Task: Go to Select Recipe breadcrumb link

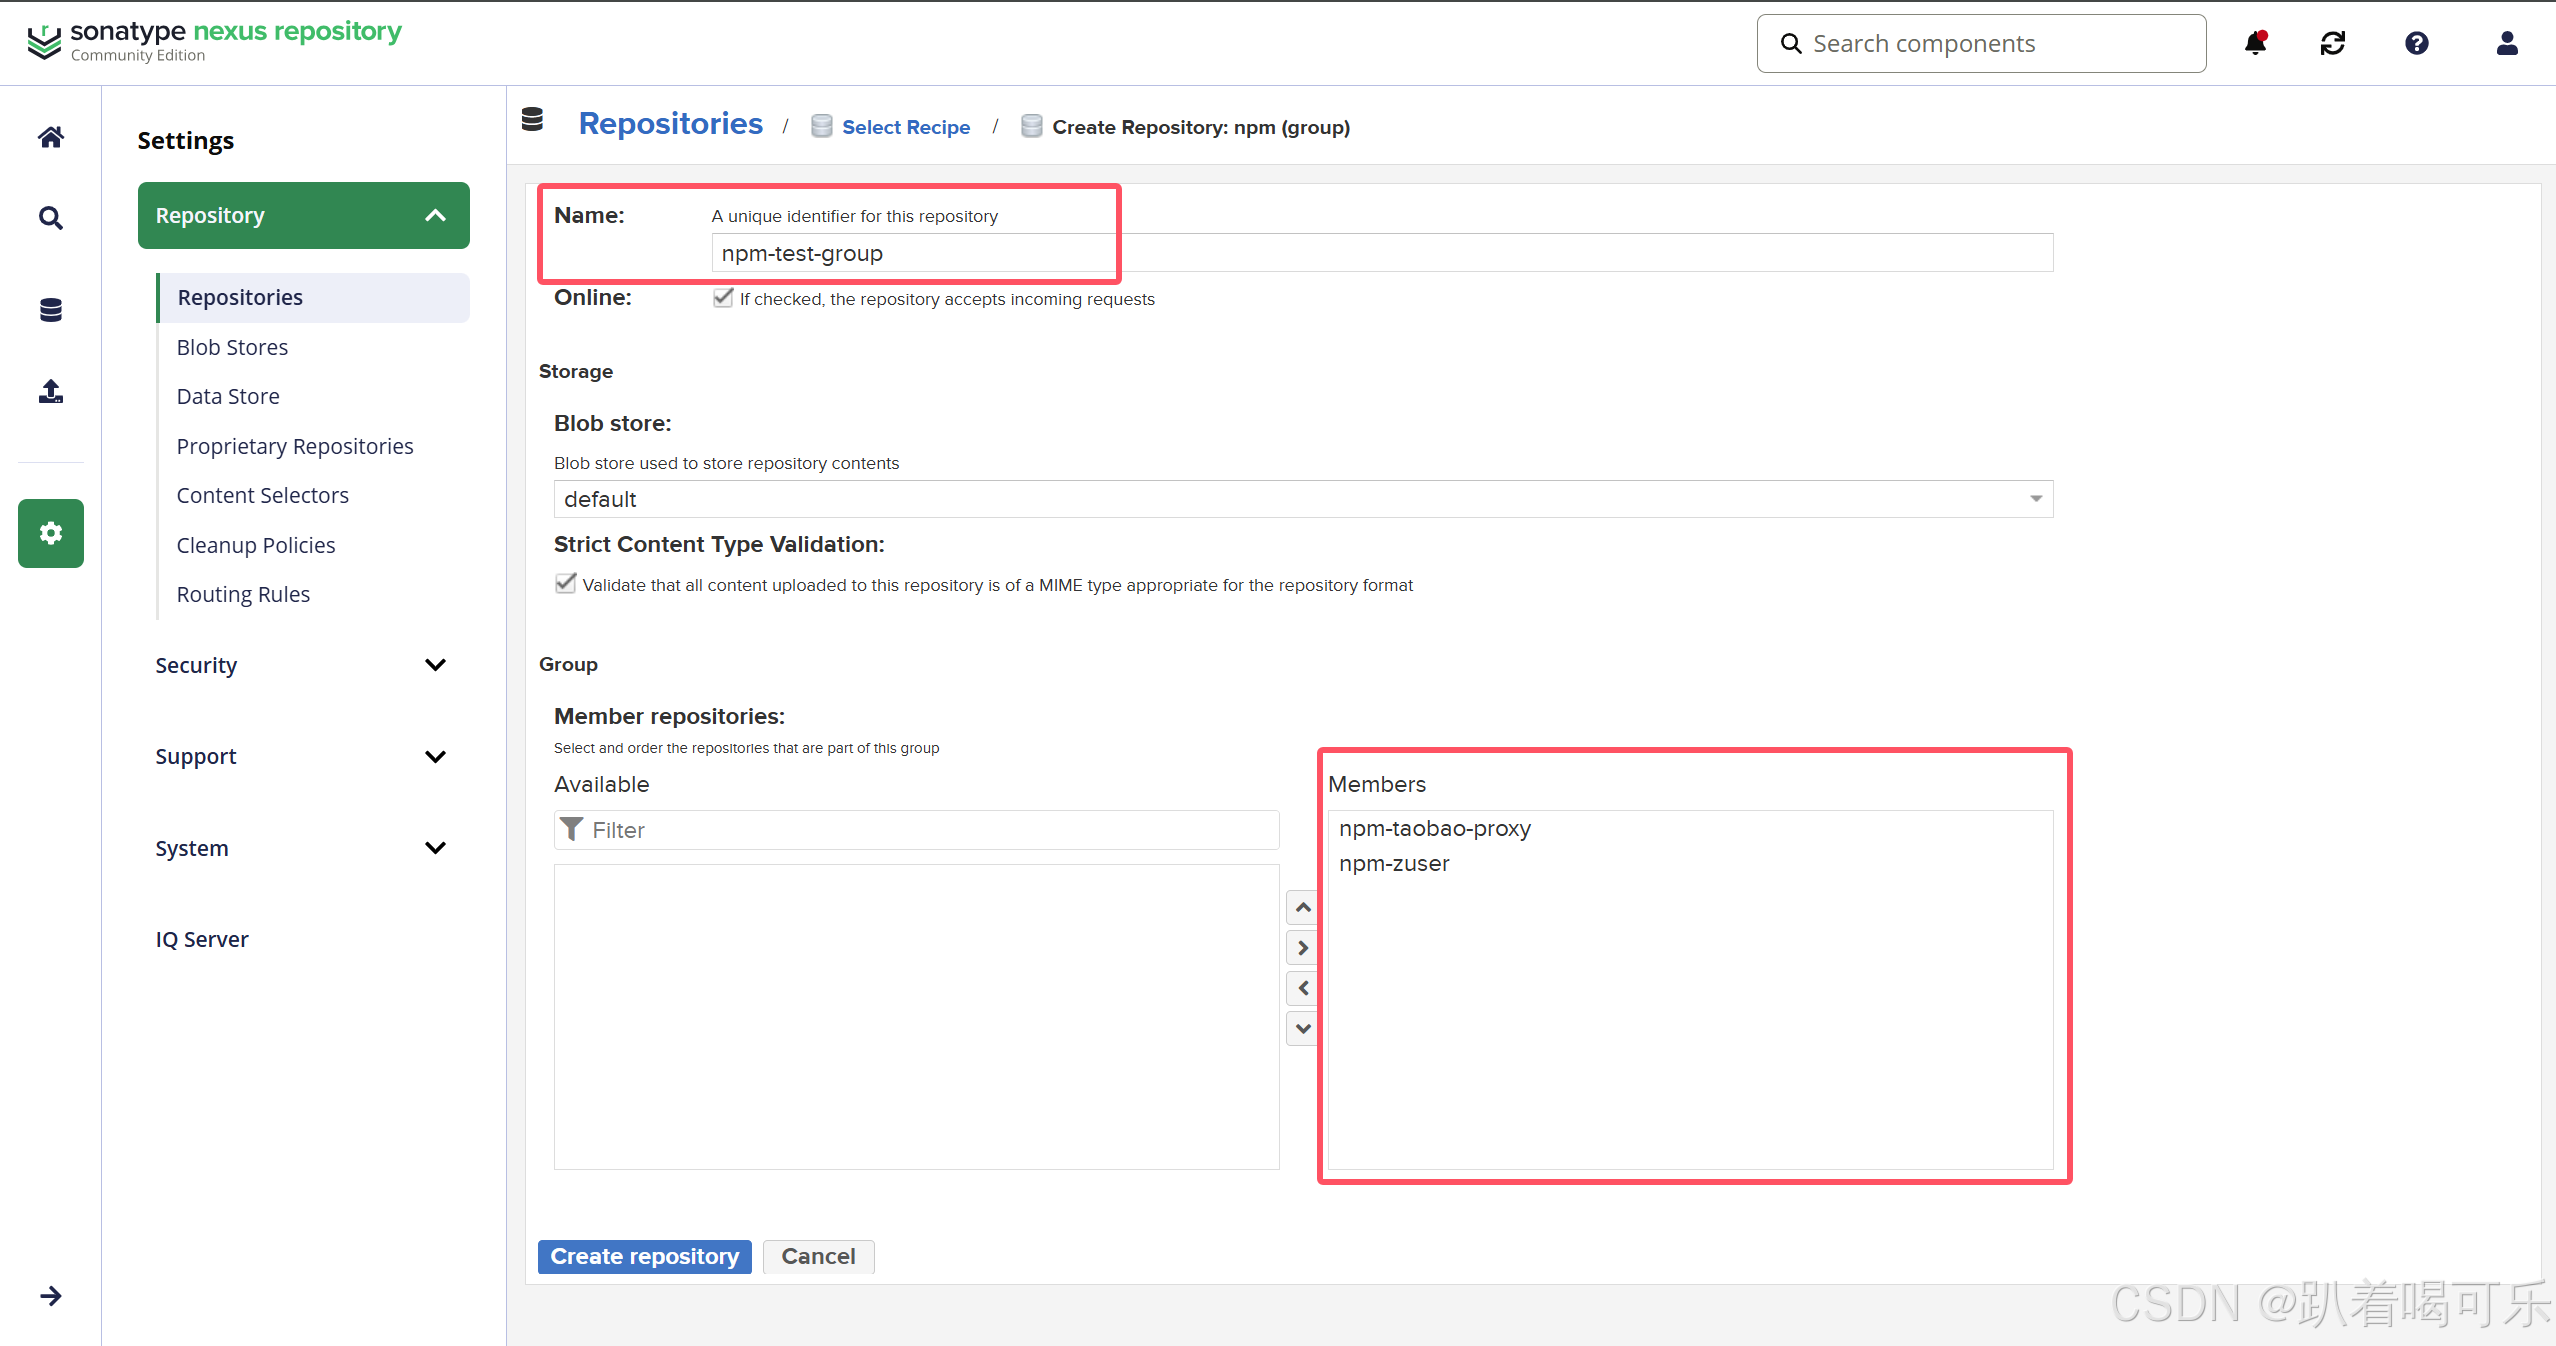Action: pyautogui.click(x=906, y=127)
